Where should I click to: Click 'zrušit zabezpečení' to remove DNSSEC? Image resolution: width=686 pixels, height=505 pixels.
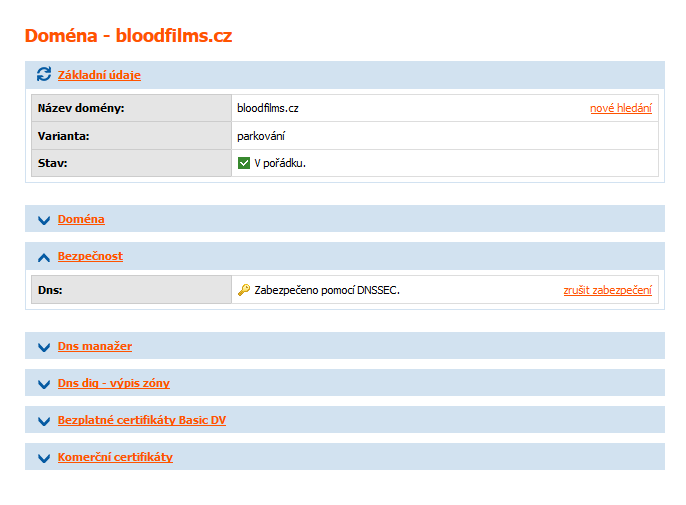tap(607, 290)
